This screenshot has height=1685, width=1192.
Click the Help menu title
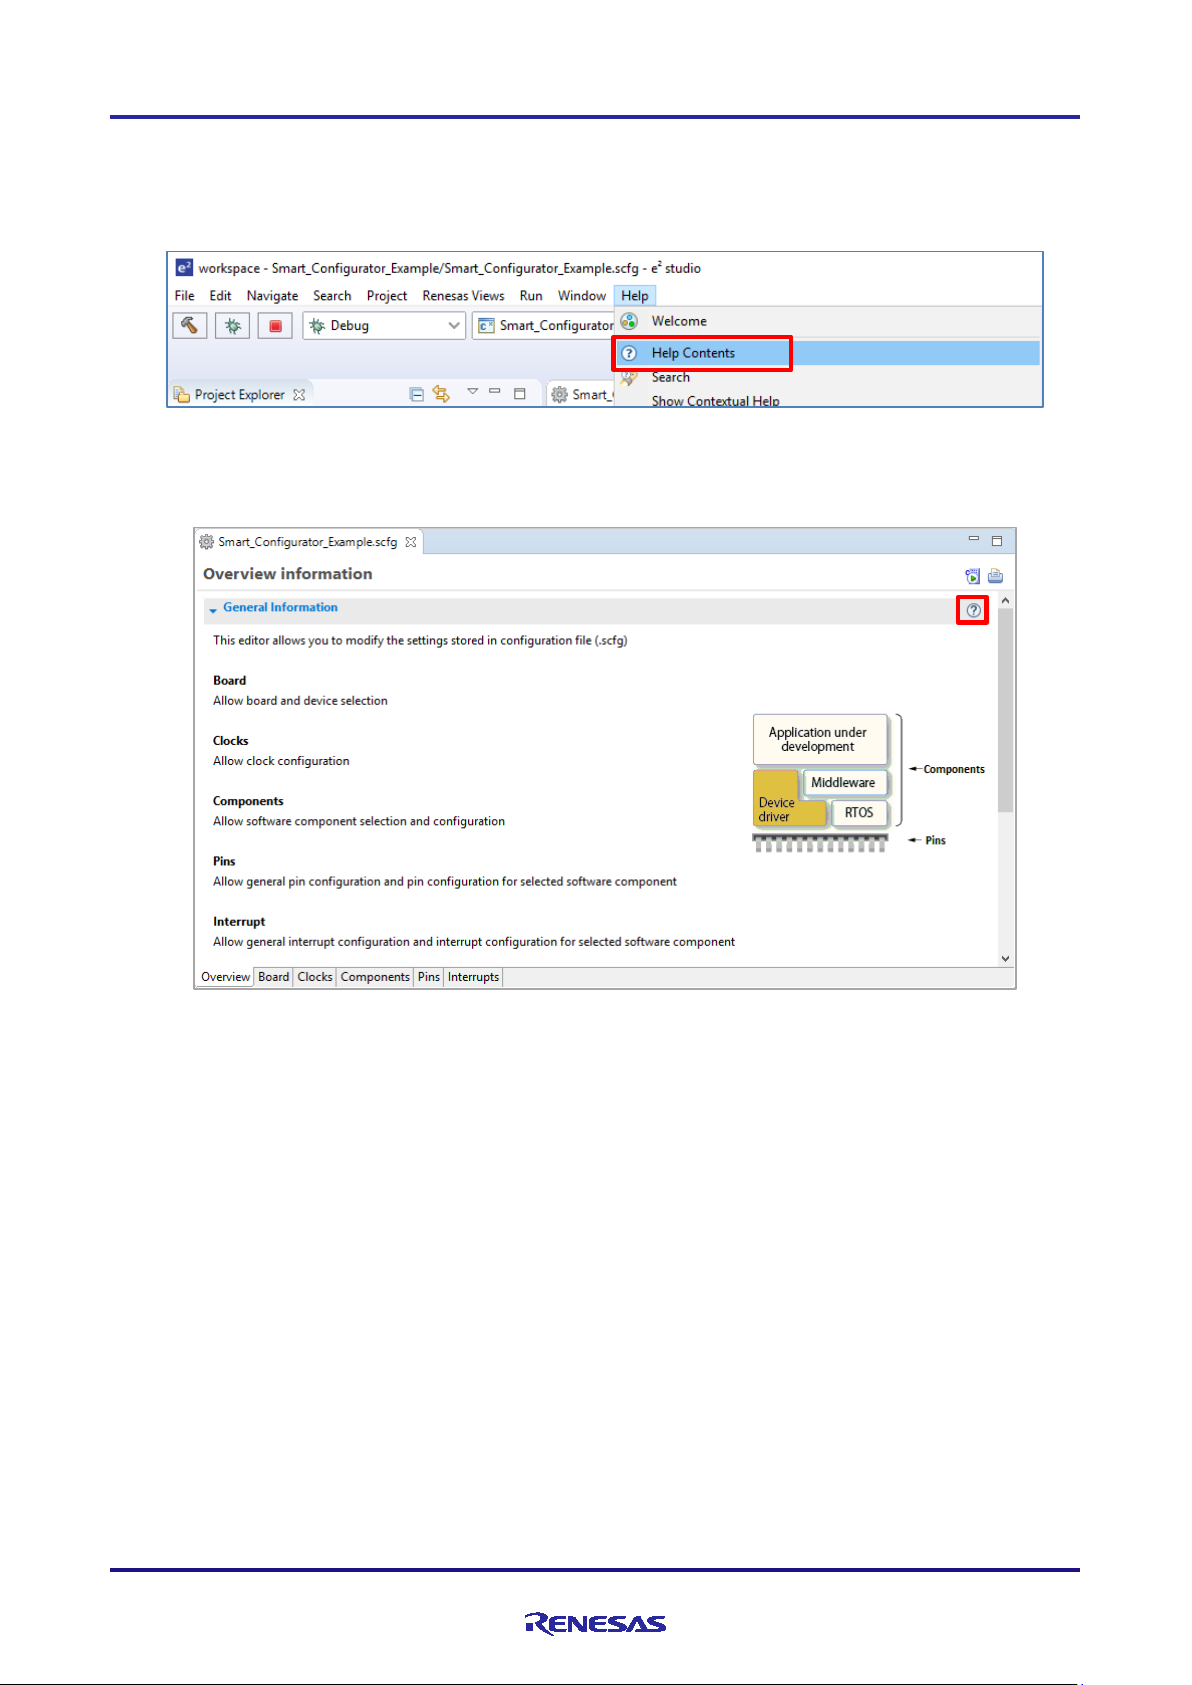pos(635,296)
